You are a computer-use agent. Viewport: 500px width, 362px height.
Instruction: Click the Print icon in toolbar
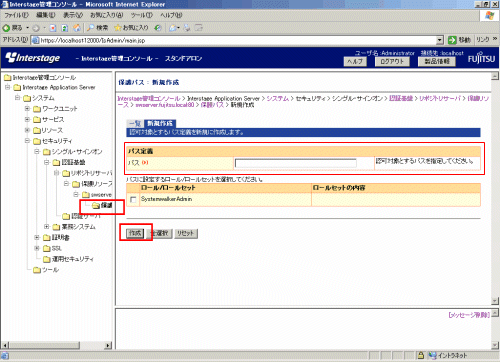click(187, 28)
